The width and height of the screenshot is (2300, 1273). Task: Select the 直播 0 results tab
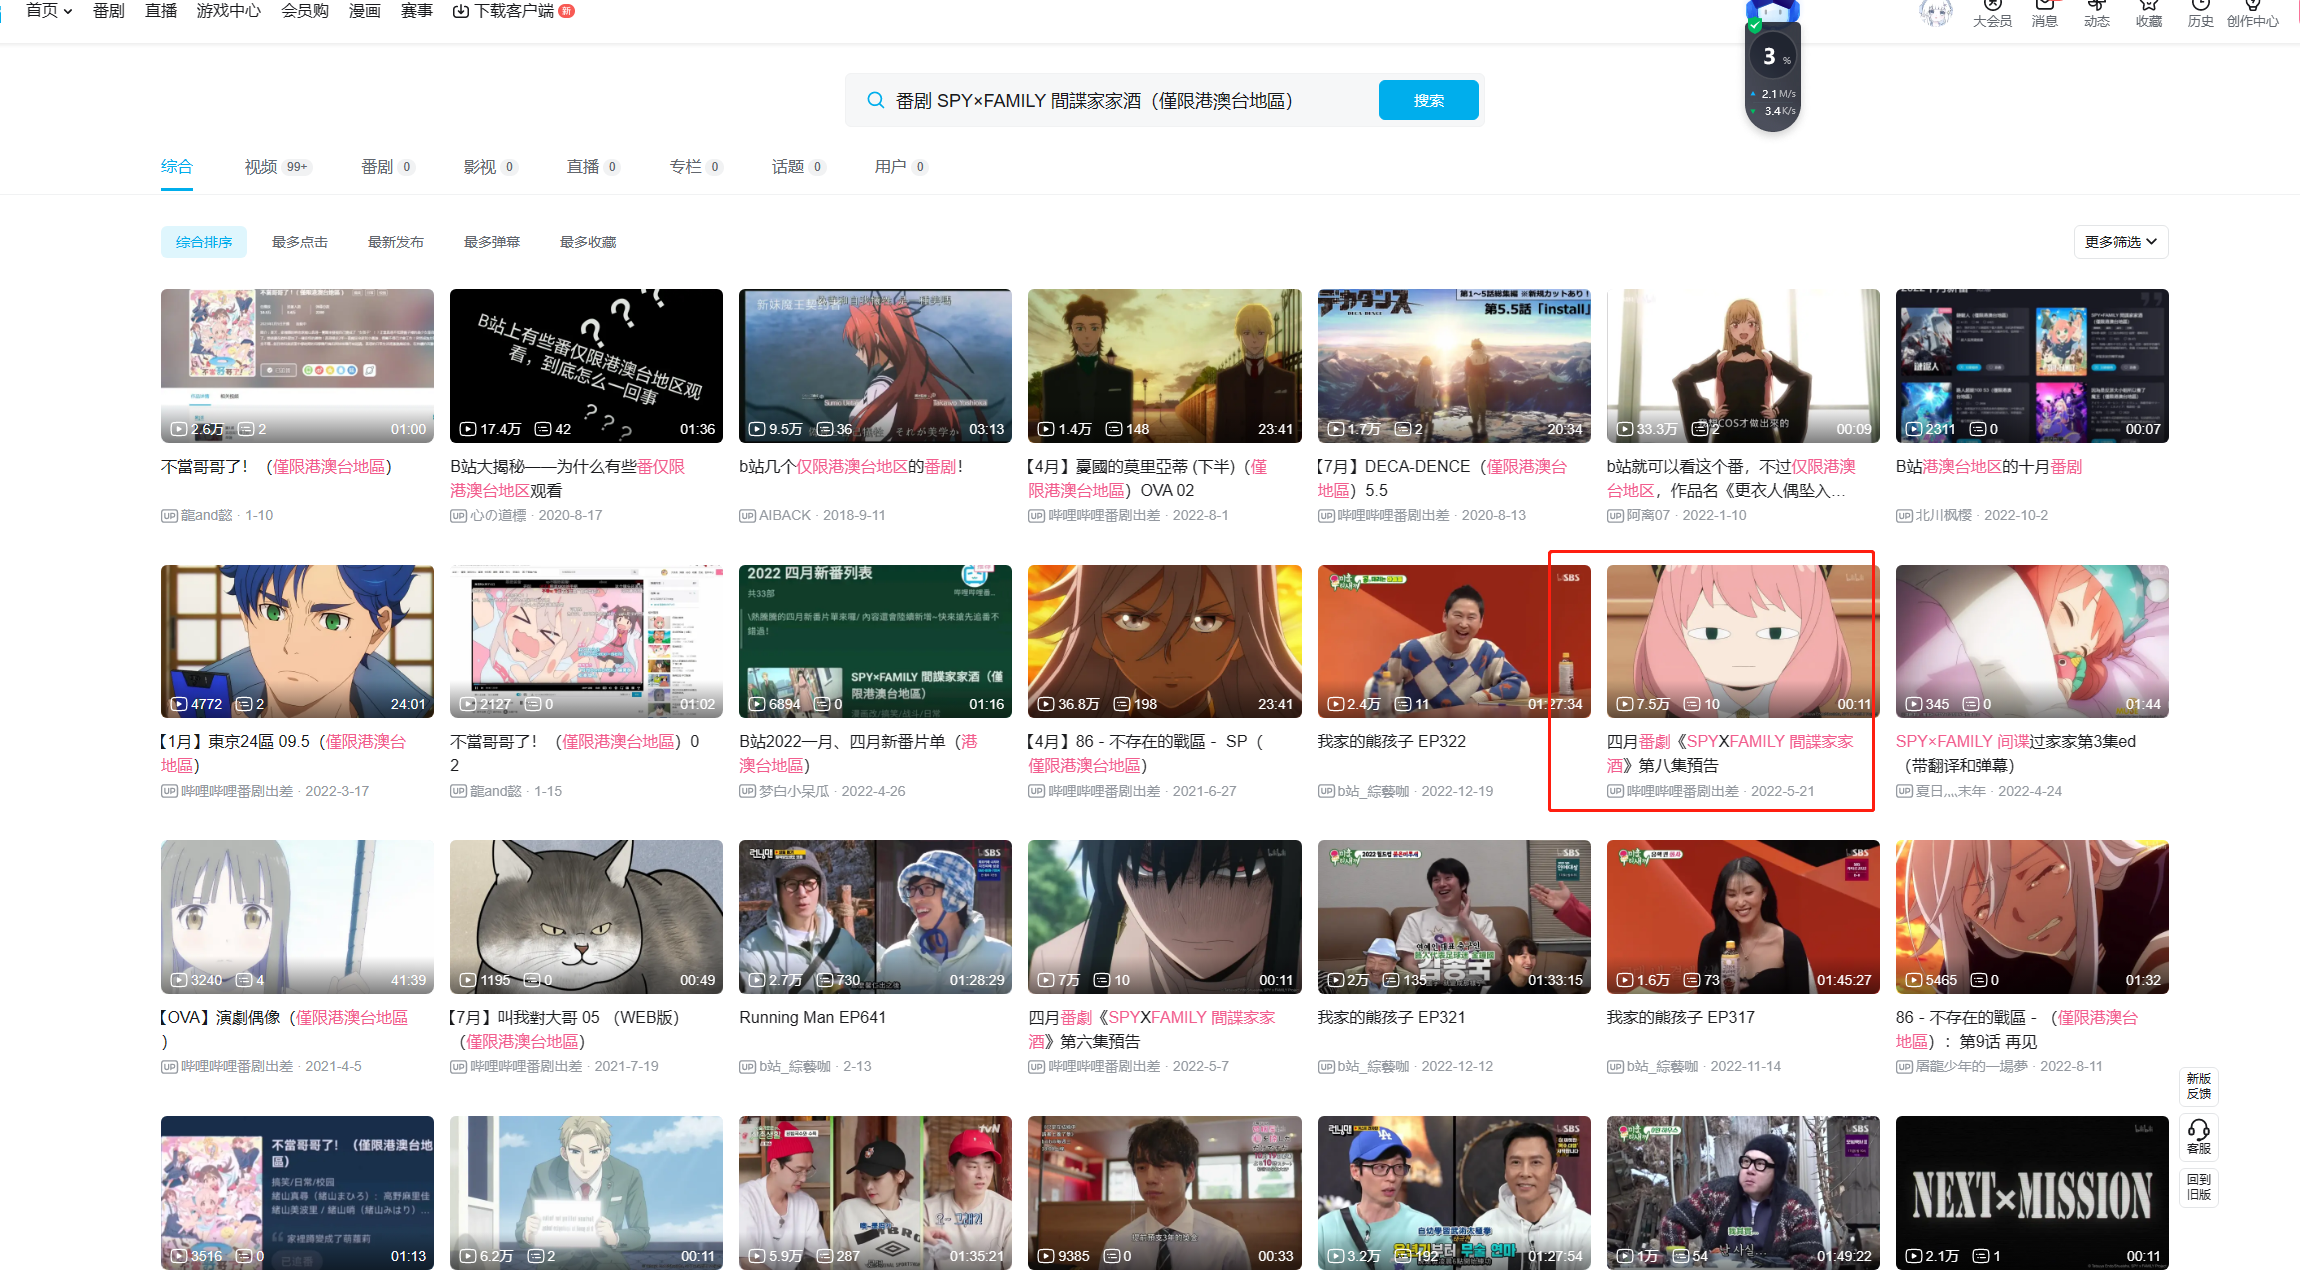coord(593,167)
